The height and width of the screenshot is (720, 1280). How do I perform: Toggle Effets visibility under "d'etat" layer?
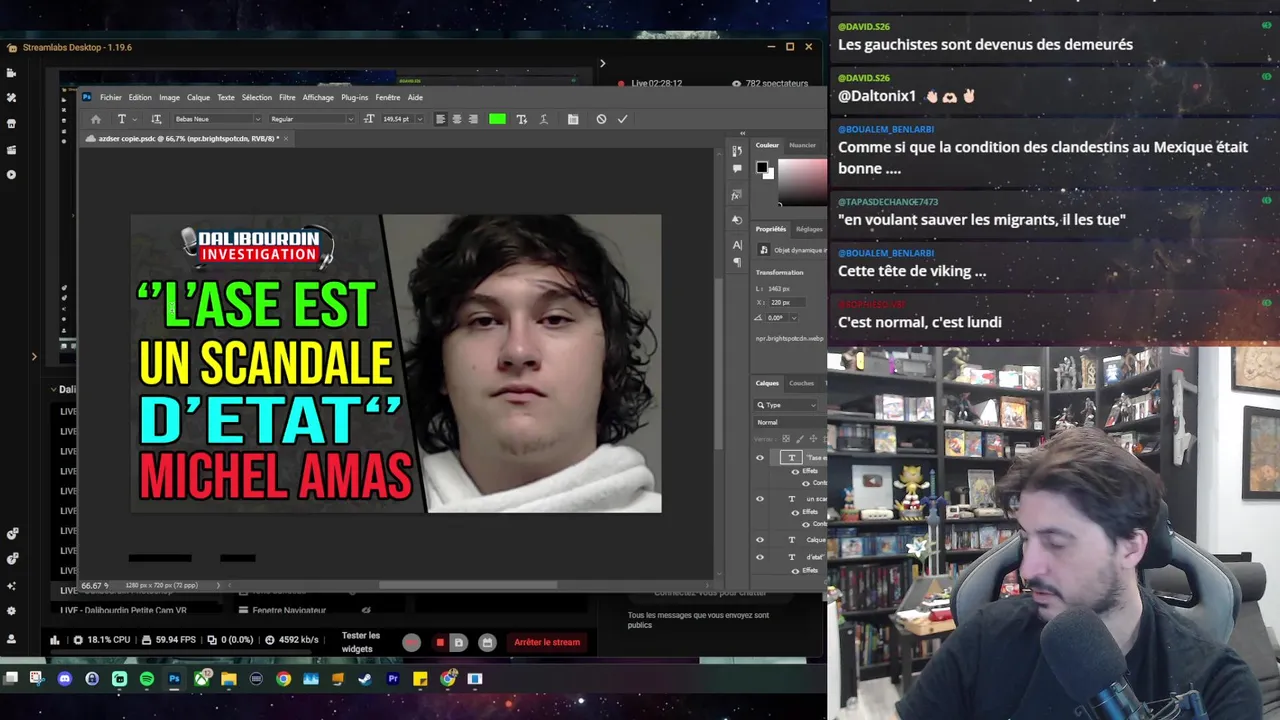[x=795, y=570]
